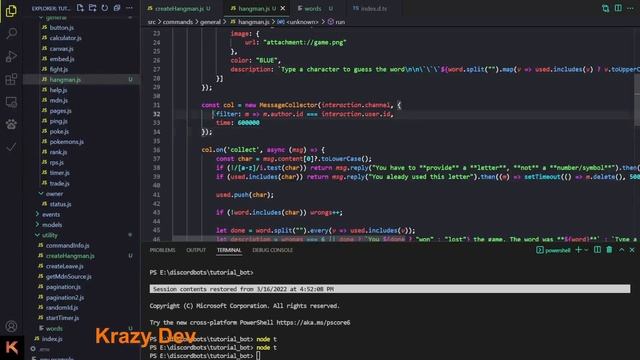The height and width of the screenshot is (360, 640).
Task: Refresh the Explorer file tree
Action: [x=105, y=8]
